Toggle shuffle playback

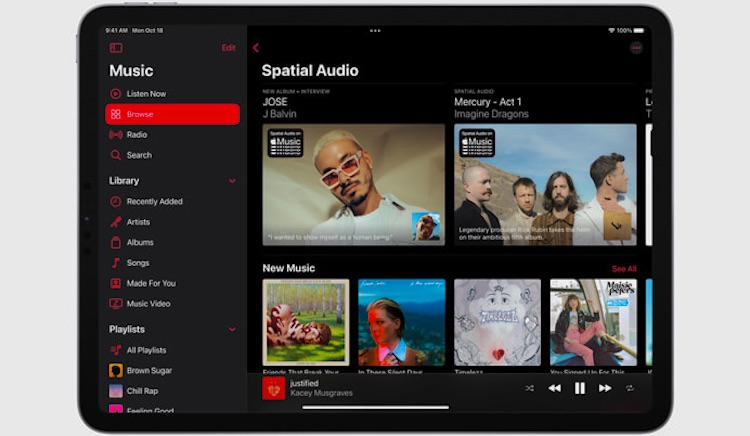tap(529, 388)
